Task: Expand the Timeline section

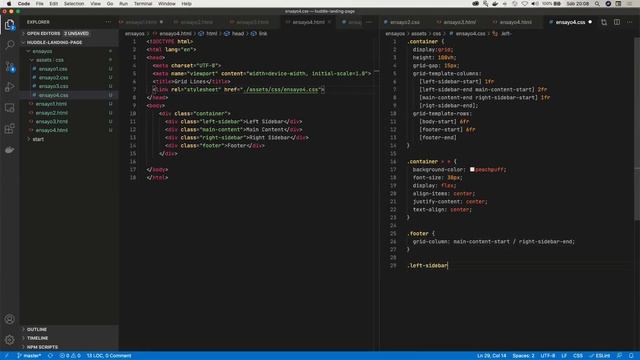Action: [38, 338]
